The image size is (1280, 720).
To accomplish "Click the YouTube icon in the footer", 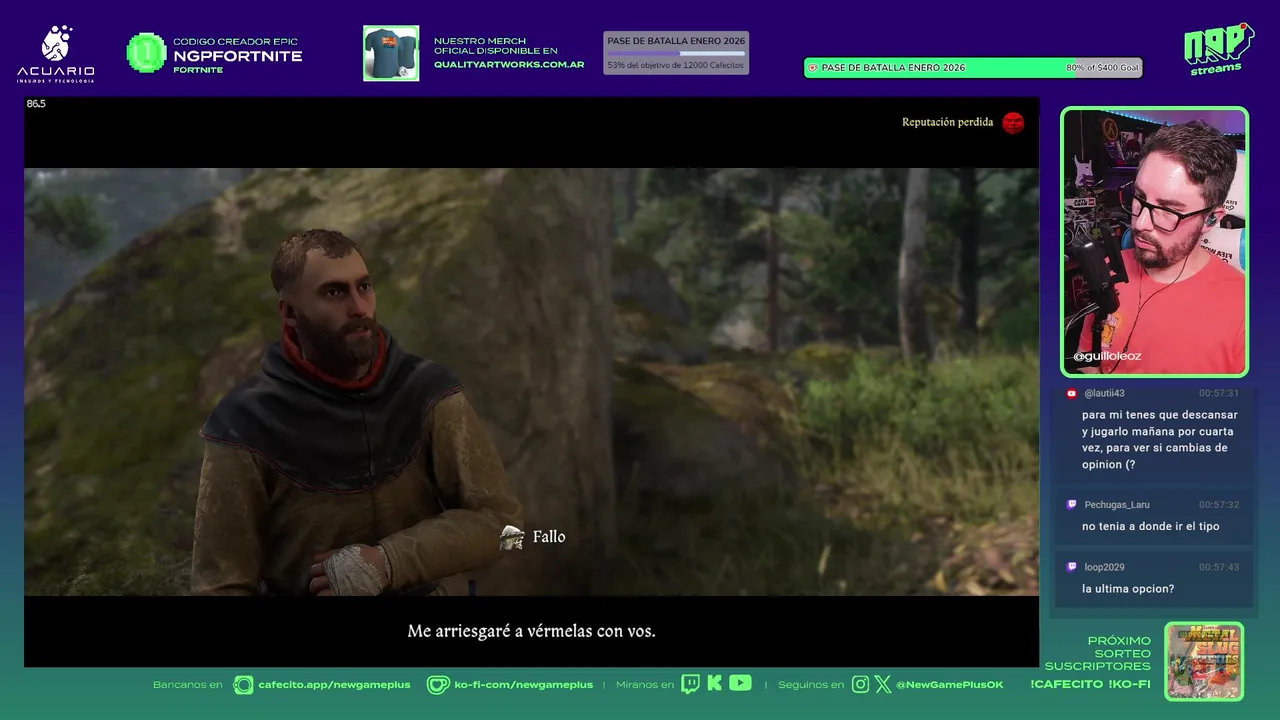I will click(740, 683).
